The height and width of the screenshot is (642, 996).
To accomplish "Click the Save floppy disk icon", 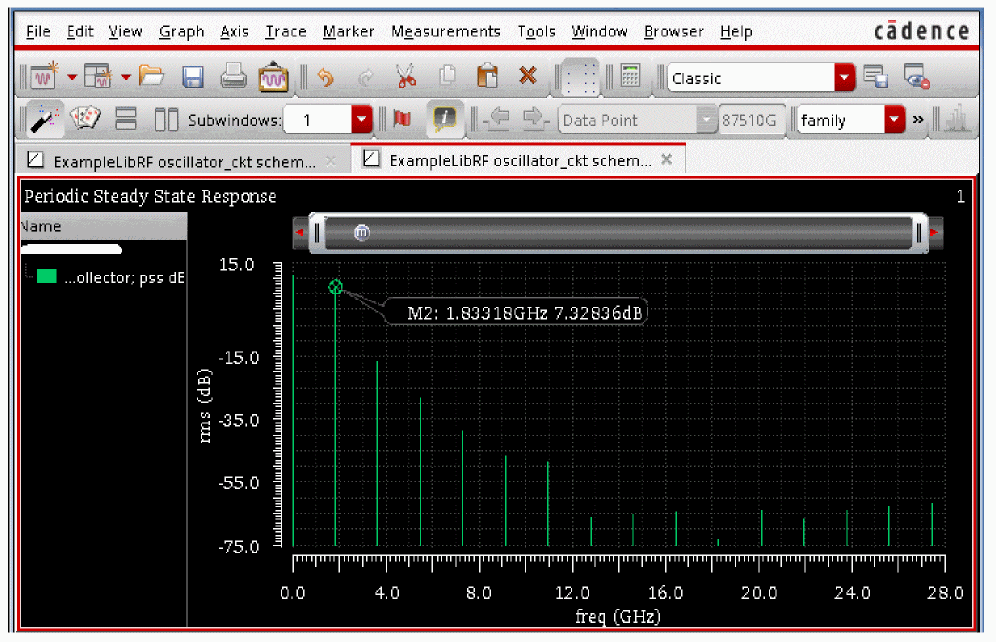I will coord(192,77).
